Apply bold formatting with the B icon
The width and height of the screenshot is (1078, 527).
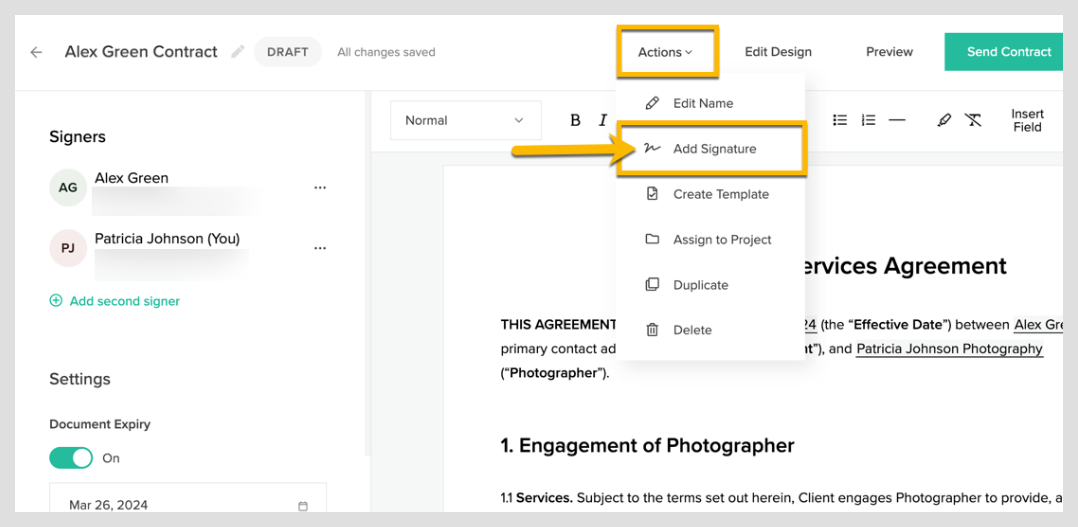pos(575,120)
